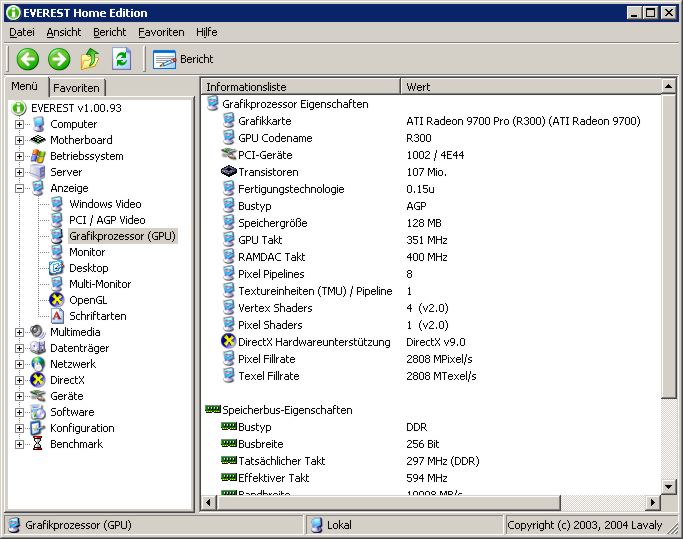
Task: Select the Monitor tree item
Action: [x=87, y=252]
